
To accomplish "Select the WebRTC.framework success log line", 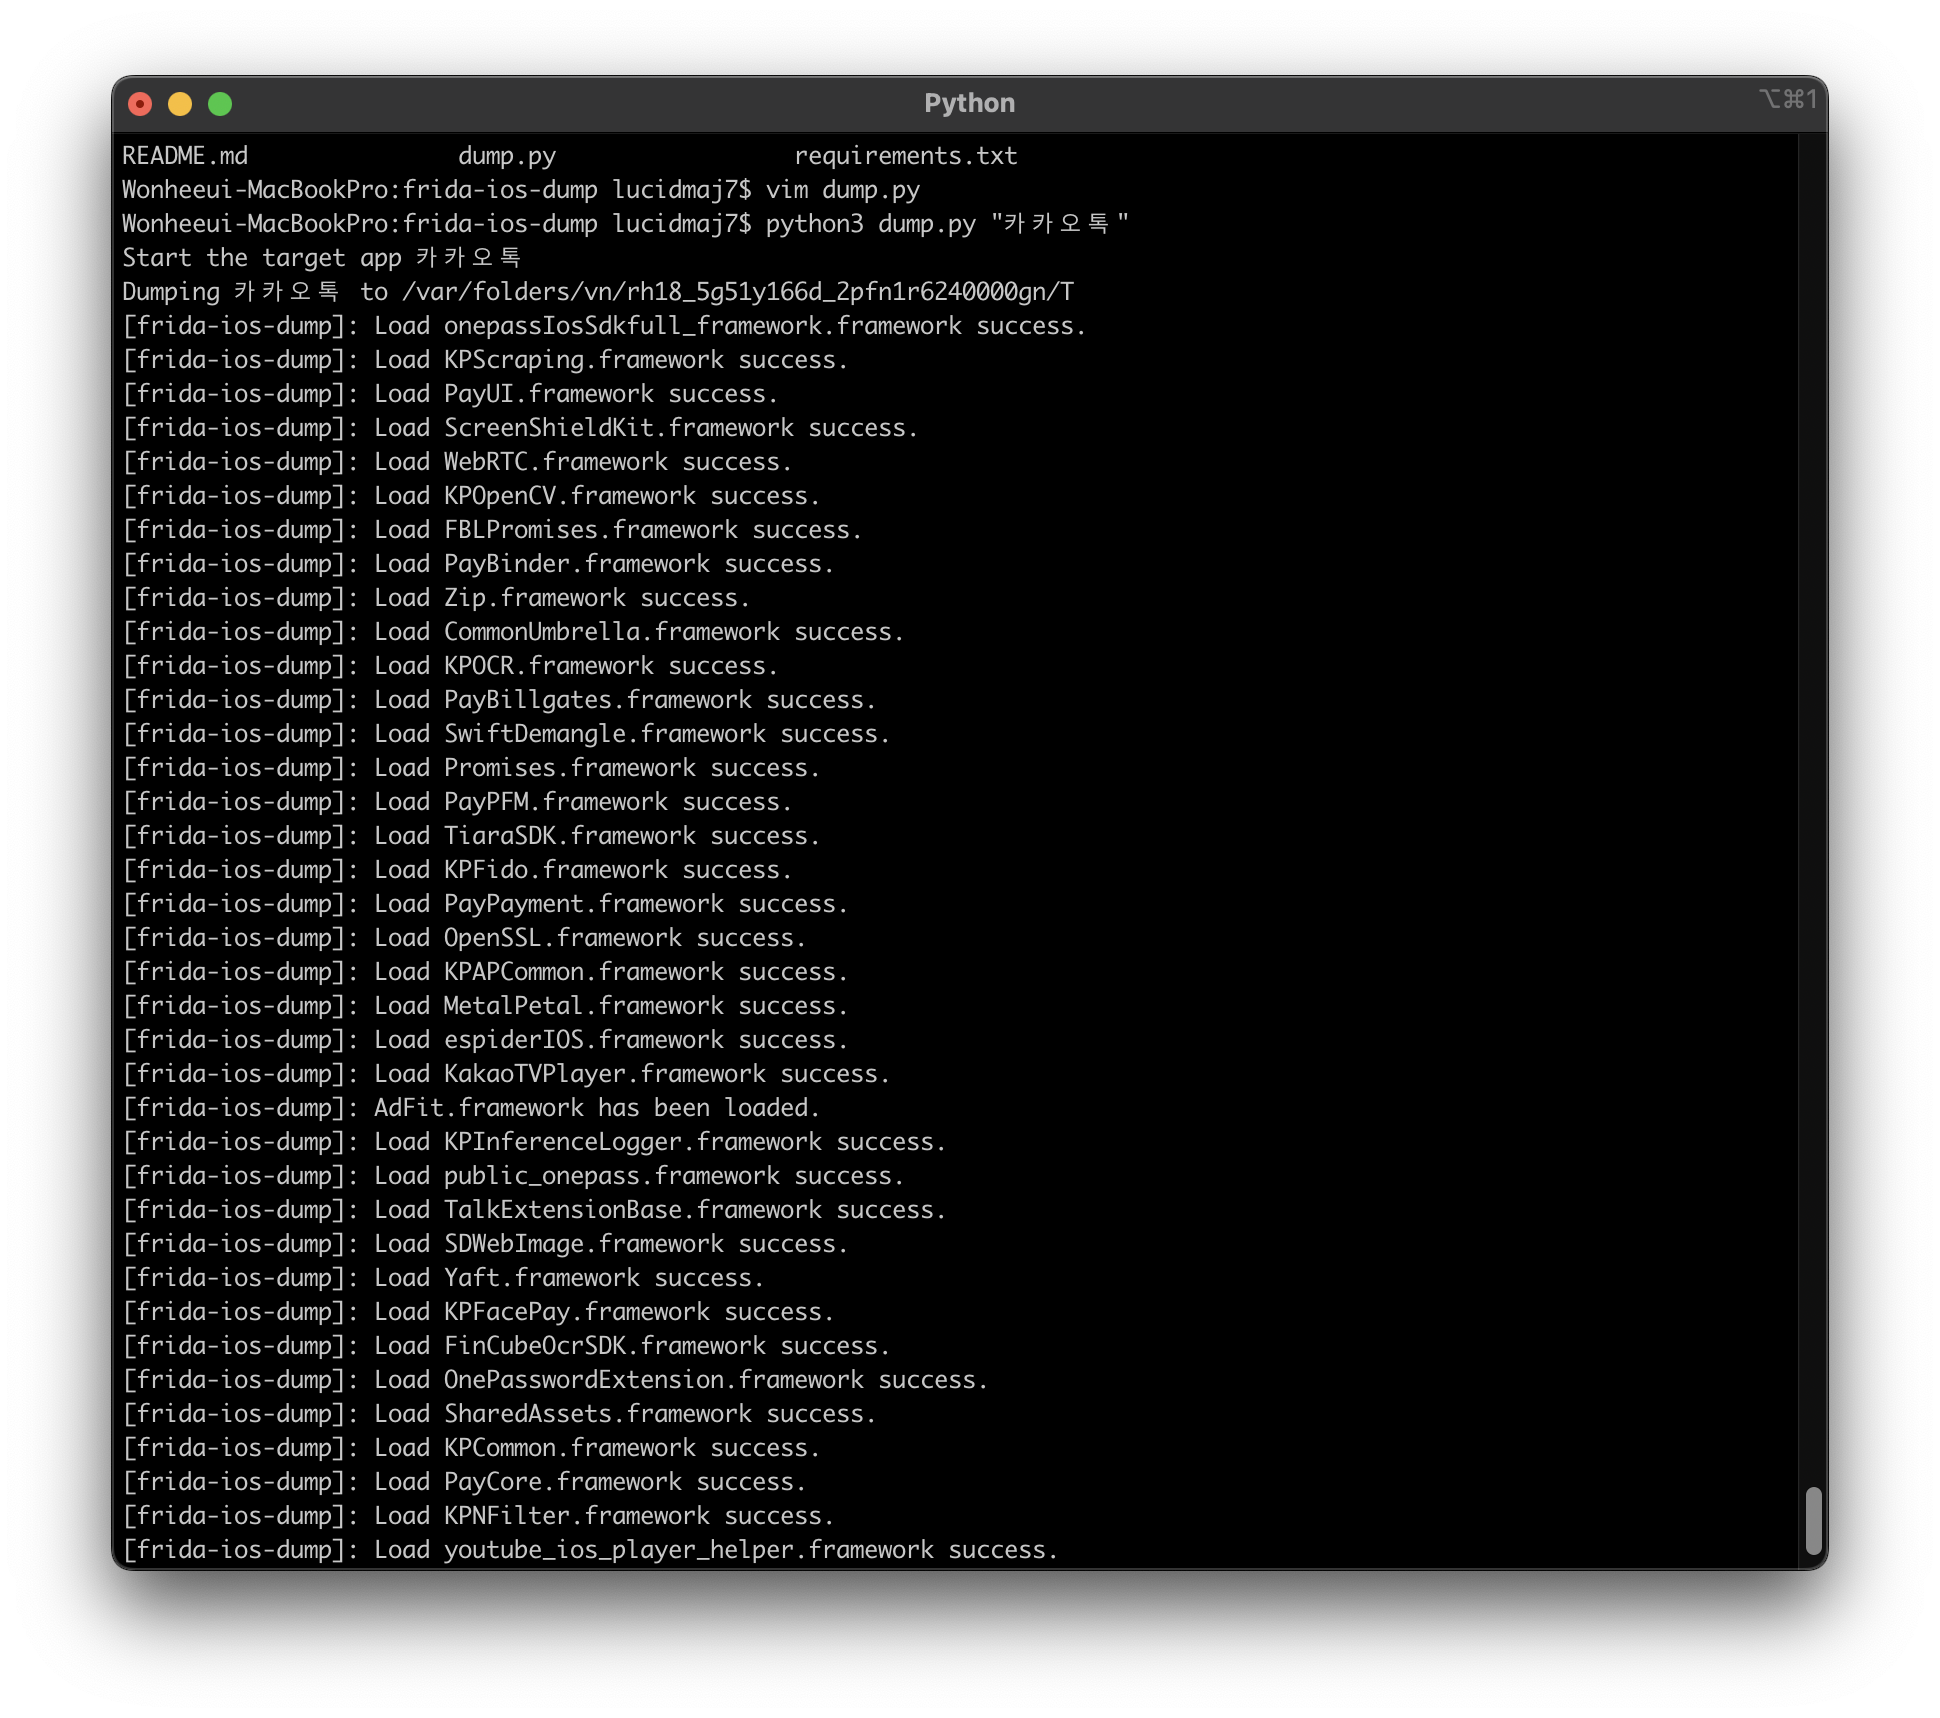I will coord(457,461).
